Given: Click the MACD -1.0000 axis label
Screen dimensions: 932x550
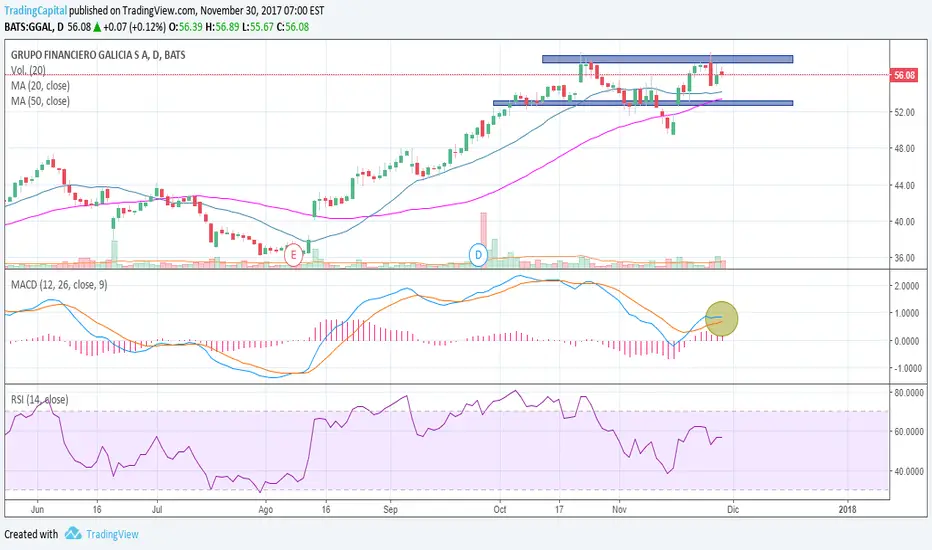Looking at the screenshot, I should tap(906, 369).
